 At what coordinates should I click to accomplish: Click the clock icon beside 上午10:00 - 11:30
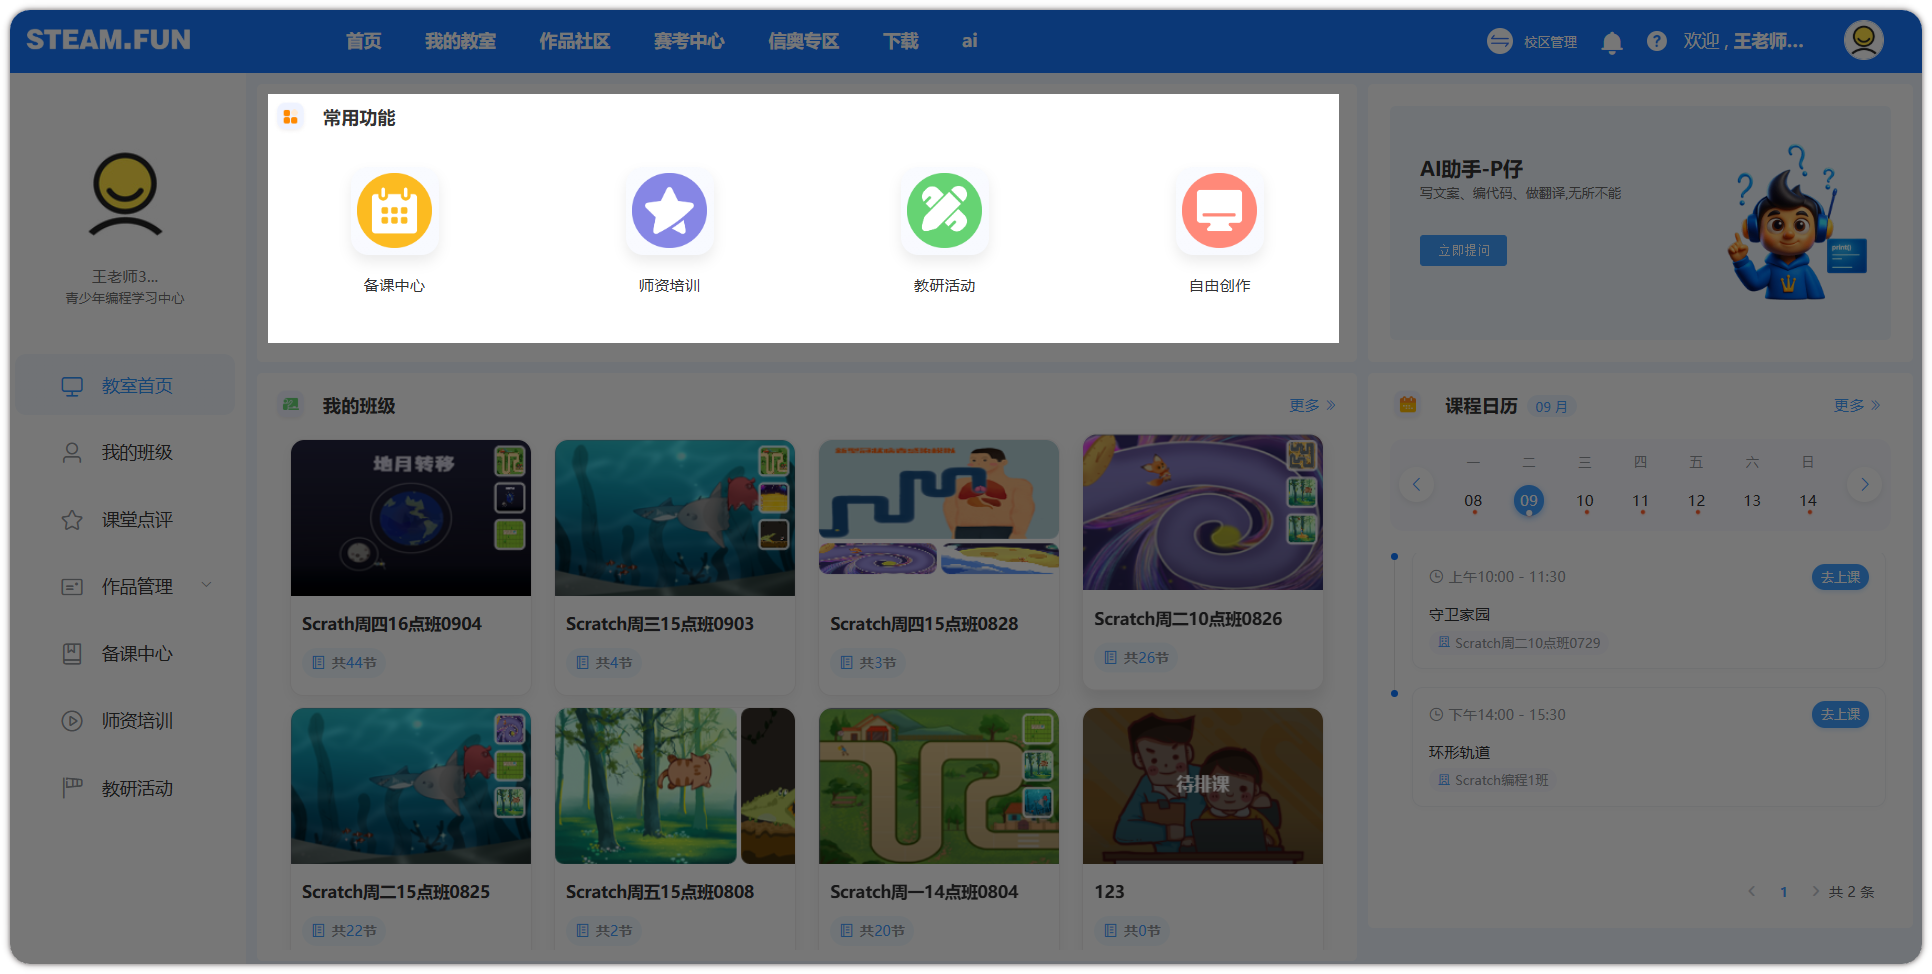point(1436,577)
